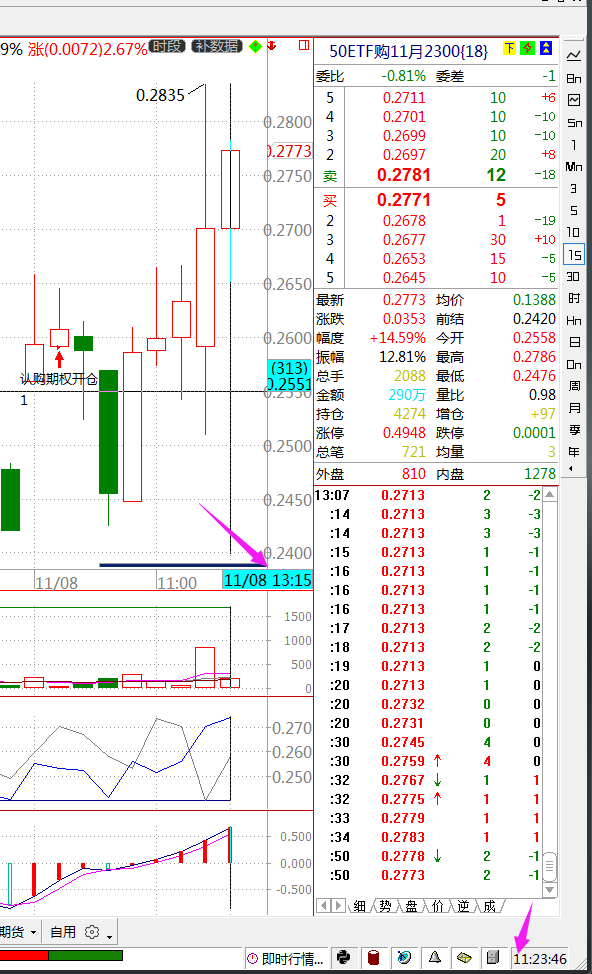Image resolution: width=592 pixels, height=974 pixels.
Task: Switch to the 3-minute period
Action: 574,189
